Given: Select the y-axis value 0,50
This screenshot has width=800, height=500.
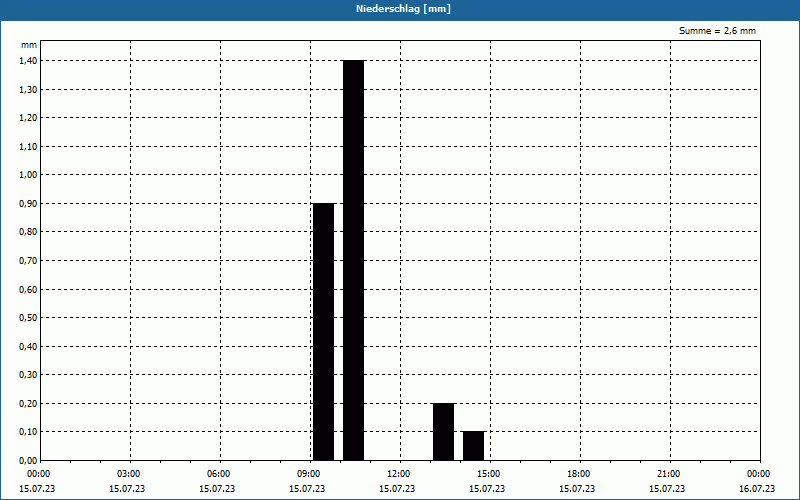Looking at the screenshot, I should (28, 318).
